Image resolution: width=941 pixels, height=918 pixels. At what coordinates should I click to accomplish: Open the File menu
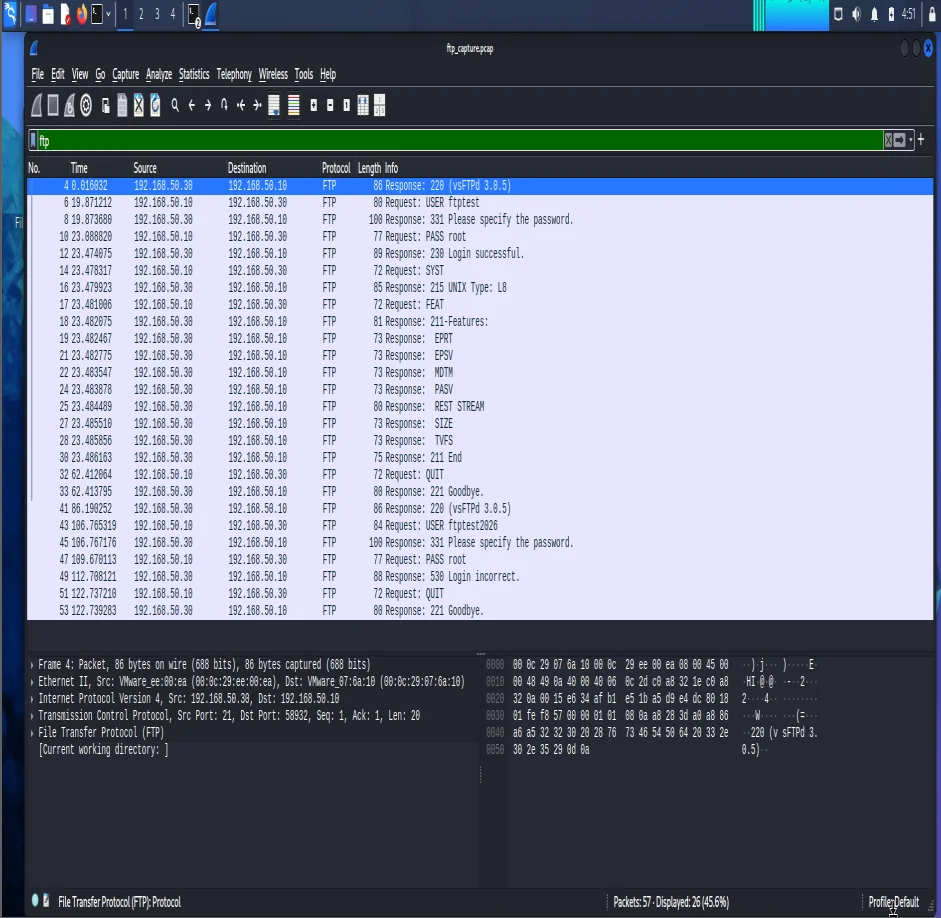click(x=38, y=74)
